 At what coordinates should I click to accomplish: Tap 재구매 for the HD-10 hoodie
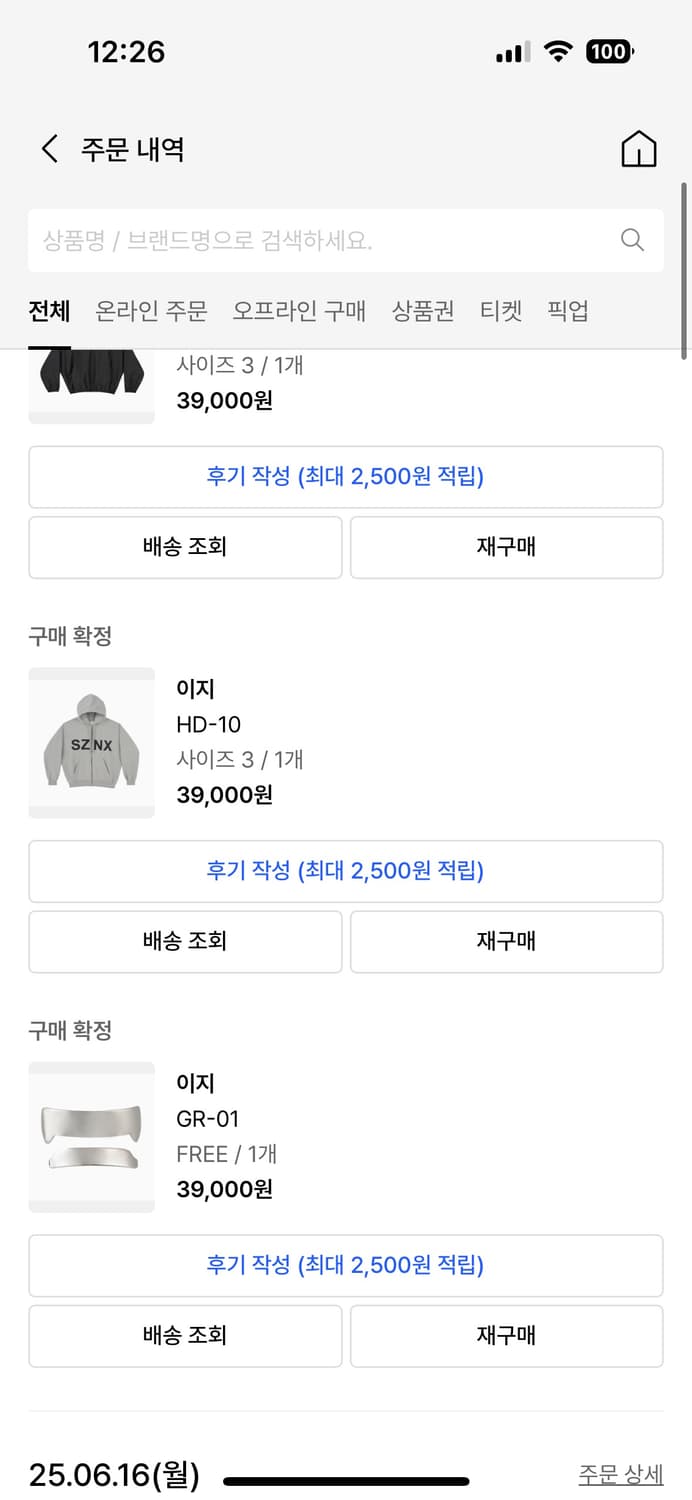tap(506, 941)
